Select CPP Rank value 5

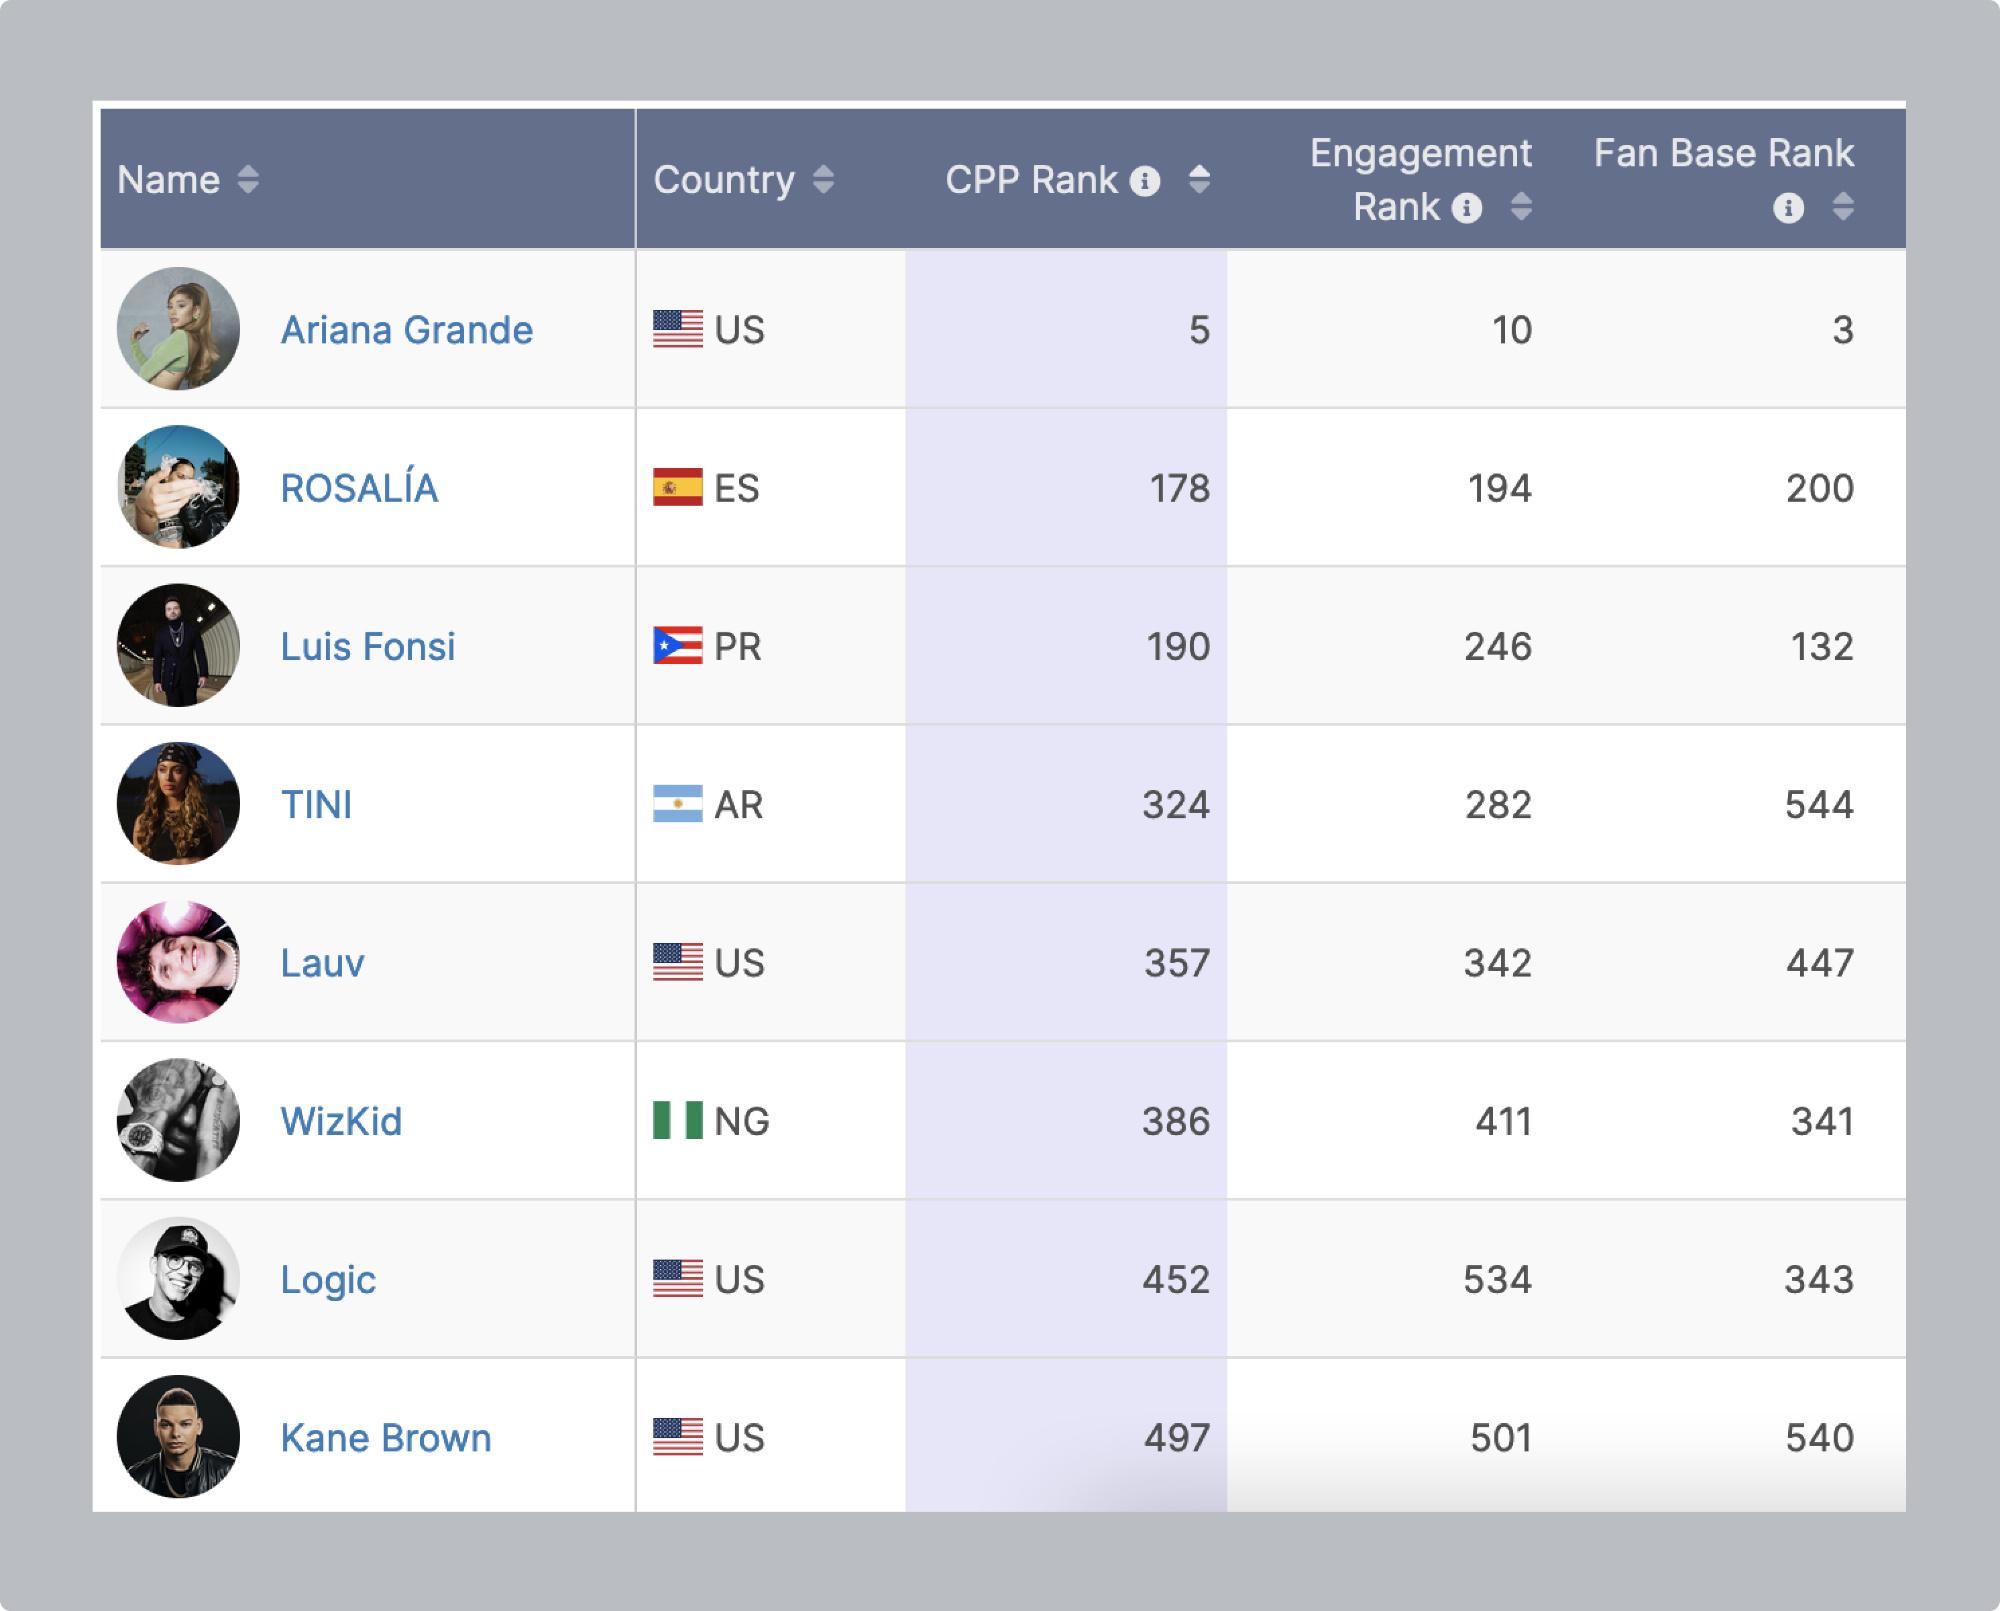[x=1199, y=330]
